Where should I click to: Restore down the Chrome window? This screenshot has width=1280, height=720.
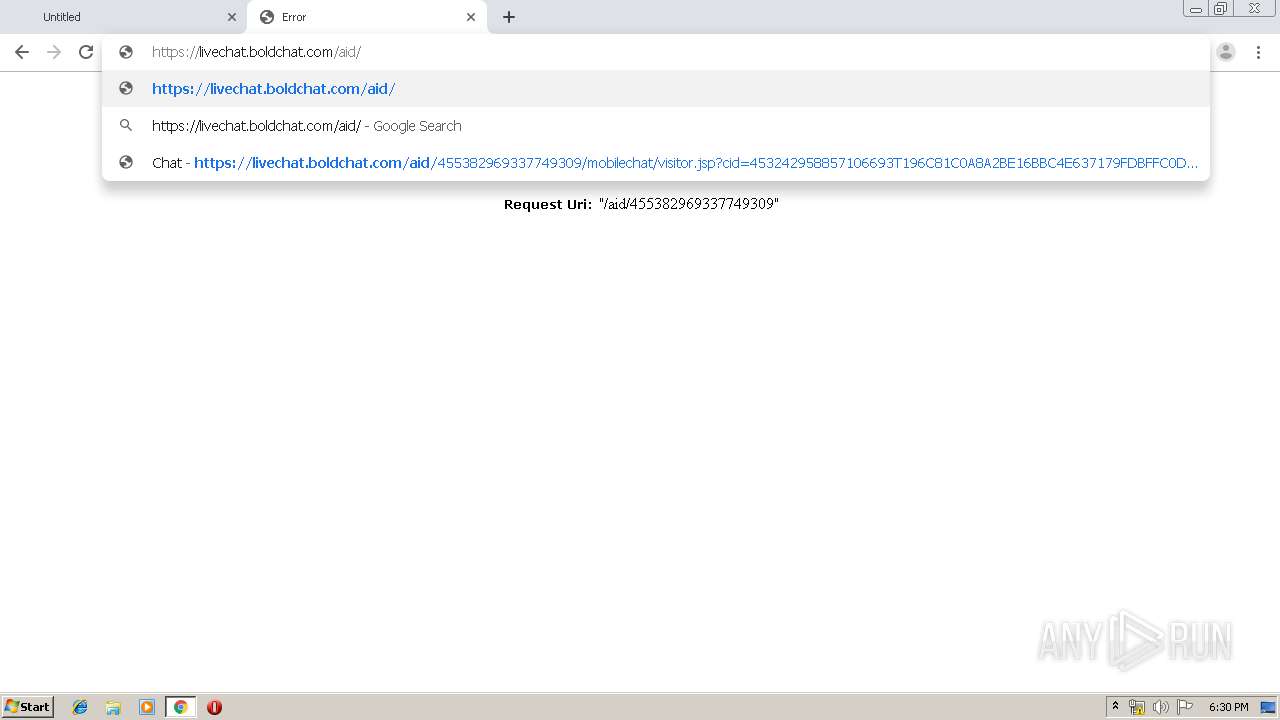pos(1221,9)
